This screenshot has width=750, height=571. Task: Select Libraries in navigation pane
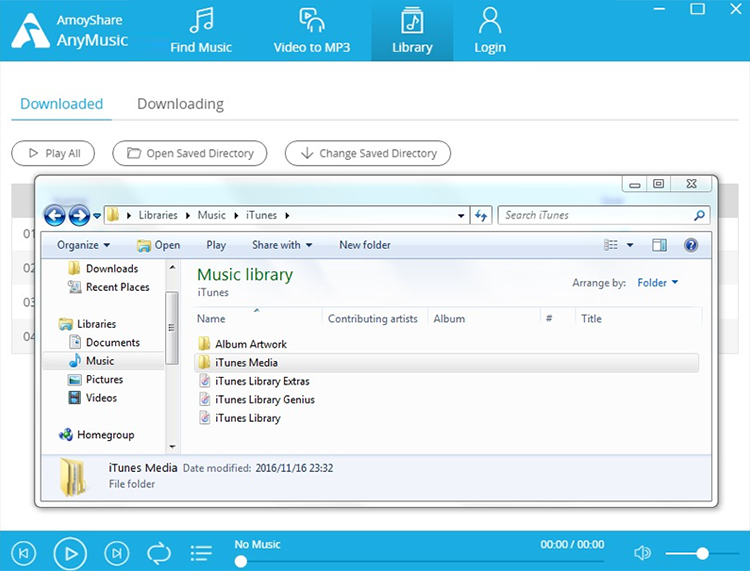tap(87, 324)
